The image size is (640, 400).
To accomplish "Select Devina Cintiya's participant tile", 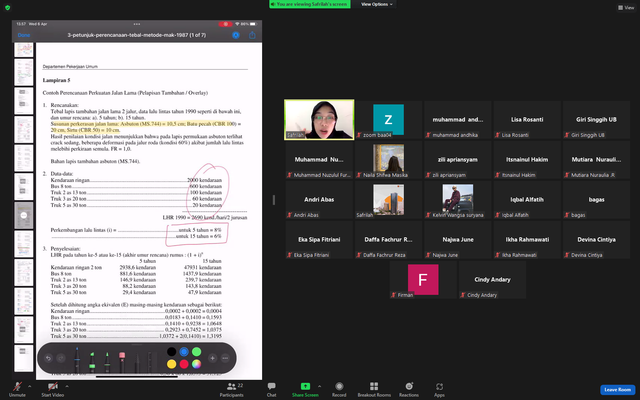I will [596, 240].
